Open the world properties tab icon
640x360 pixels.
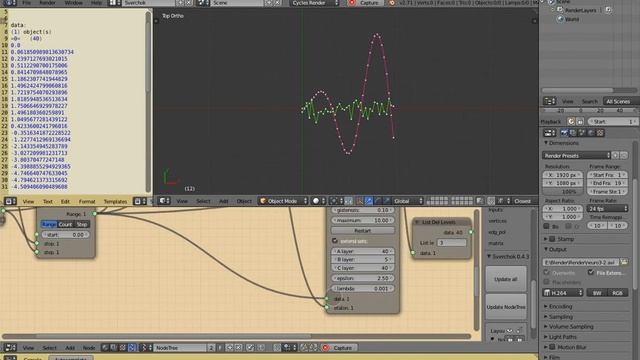coord(591,133)
